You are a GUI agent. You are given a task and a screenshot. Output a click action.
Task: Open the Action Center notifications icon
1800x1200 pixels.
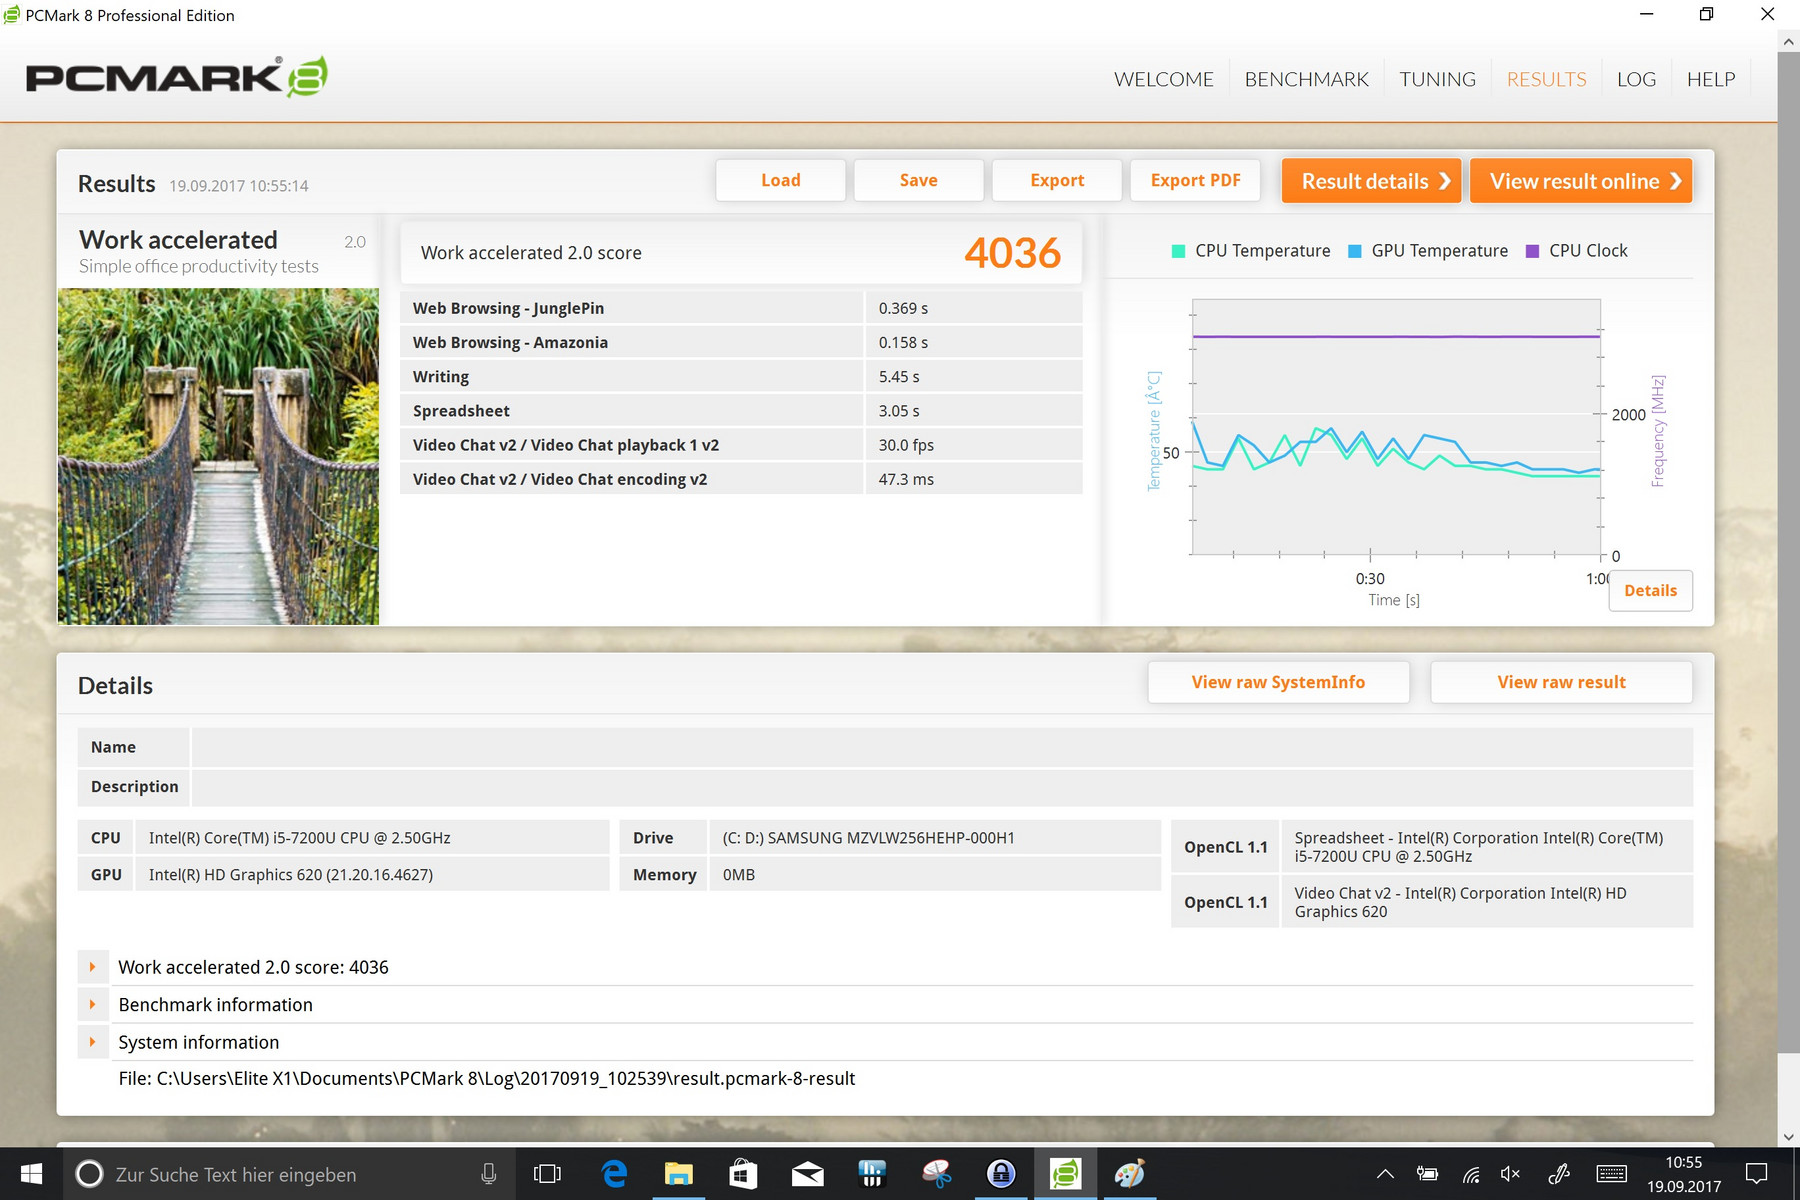tap(1757, 1174)
